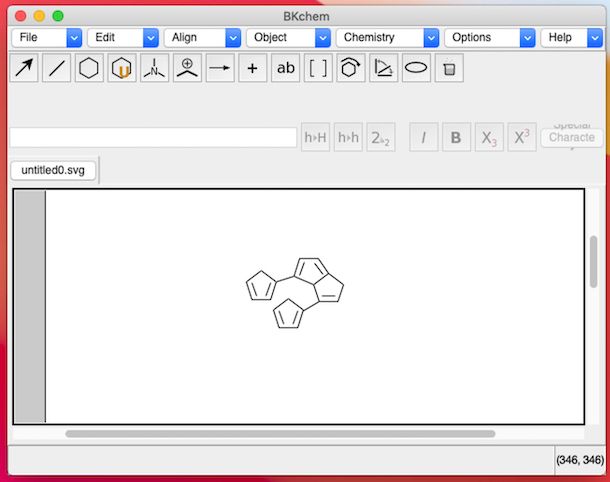Open the Edit menu
The width and height of the screenshot is (610, 482).
click(123, 37)
